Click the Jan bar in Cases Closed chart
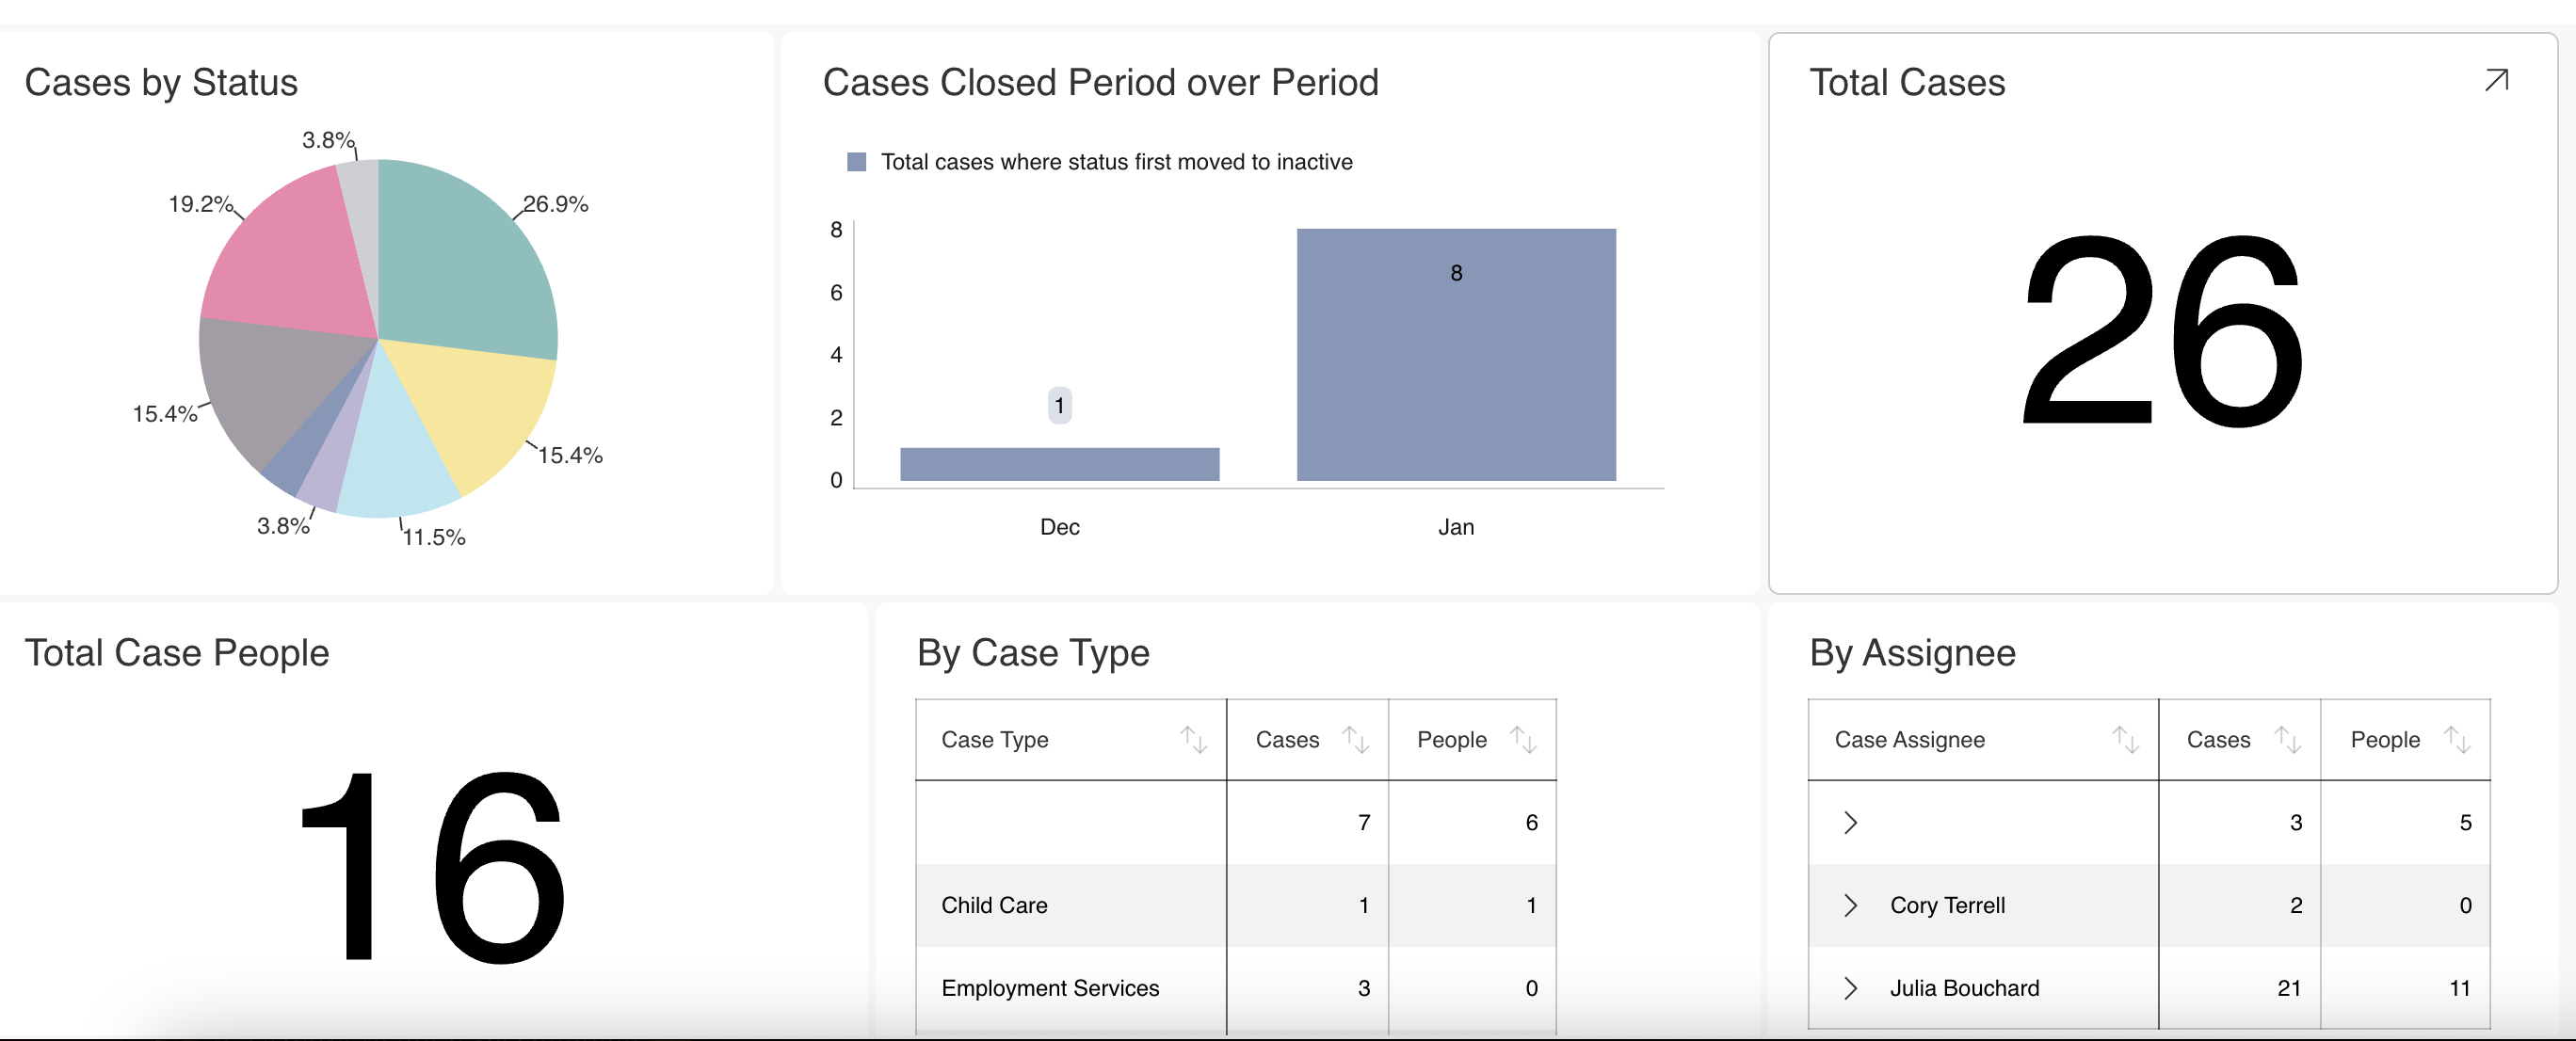The width and height of the screenshot is (2576, 1041). click(x=1456, y=355)
